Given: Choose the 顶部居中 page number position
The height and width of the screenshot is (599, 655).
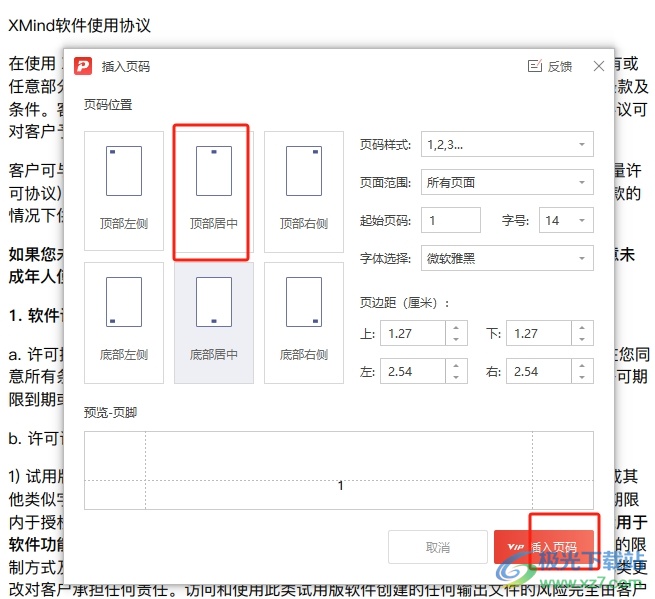Looking at the screenshot, I should tap(213, 191).
